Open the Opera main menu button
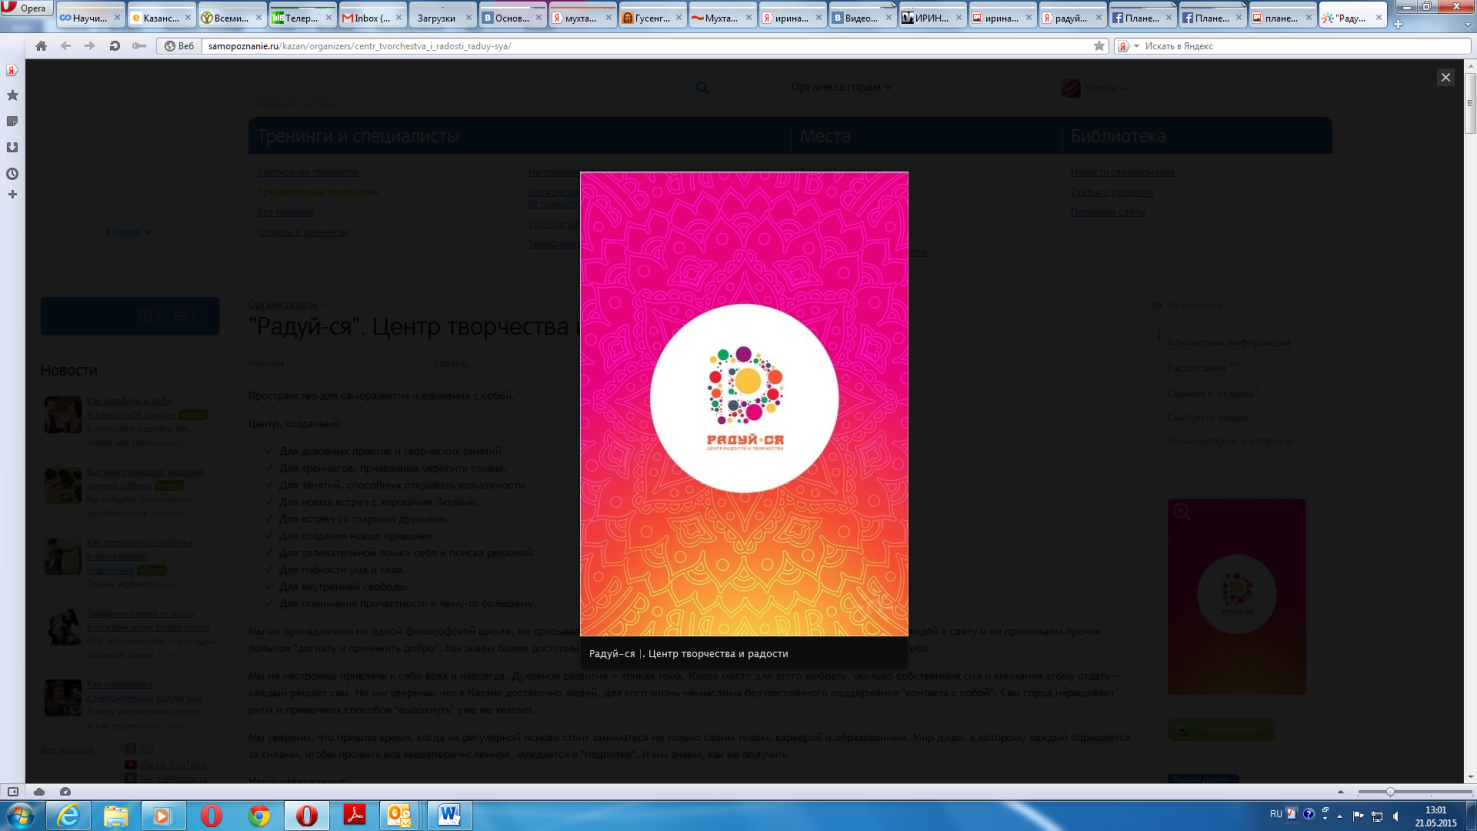This screenshot has height=831, width=1477. tap(26, 7)
